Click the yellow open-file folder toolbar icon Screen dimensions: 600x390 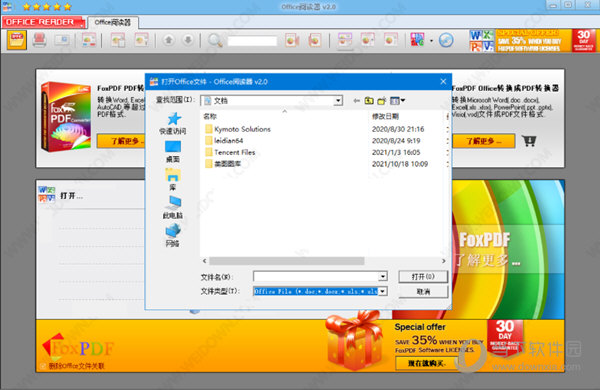point(17,40)
